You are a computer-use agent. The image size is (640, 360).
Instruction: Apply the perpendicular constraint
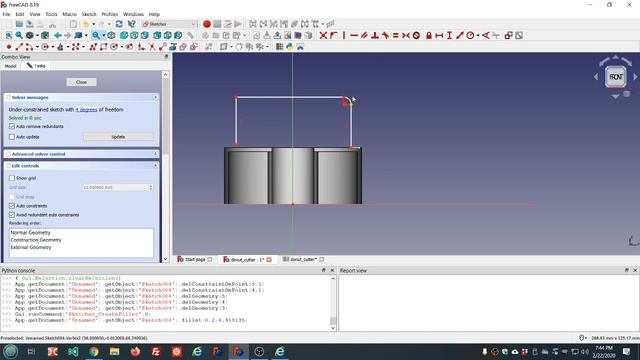coord(375,36)
